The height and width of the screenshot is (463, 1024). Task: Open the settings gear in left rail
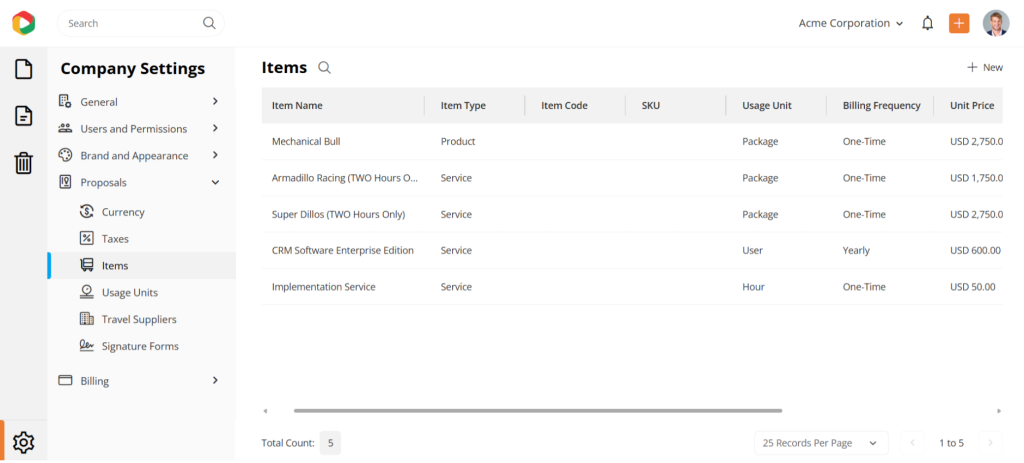[23, 442]
